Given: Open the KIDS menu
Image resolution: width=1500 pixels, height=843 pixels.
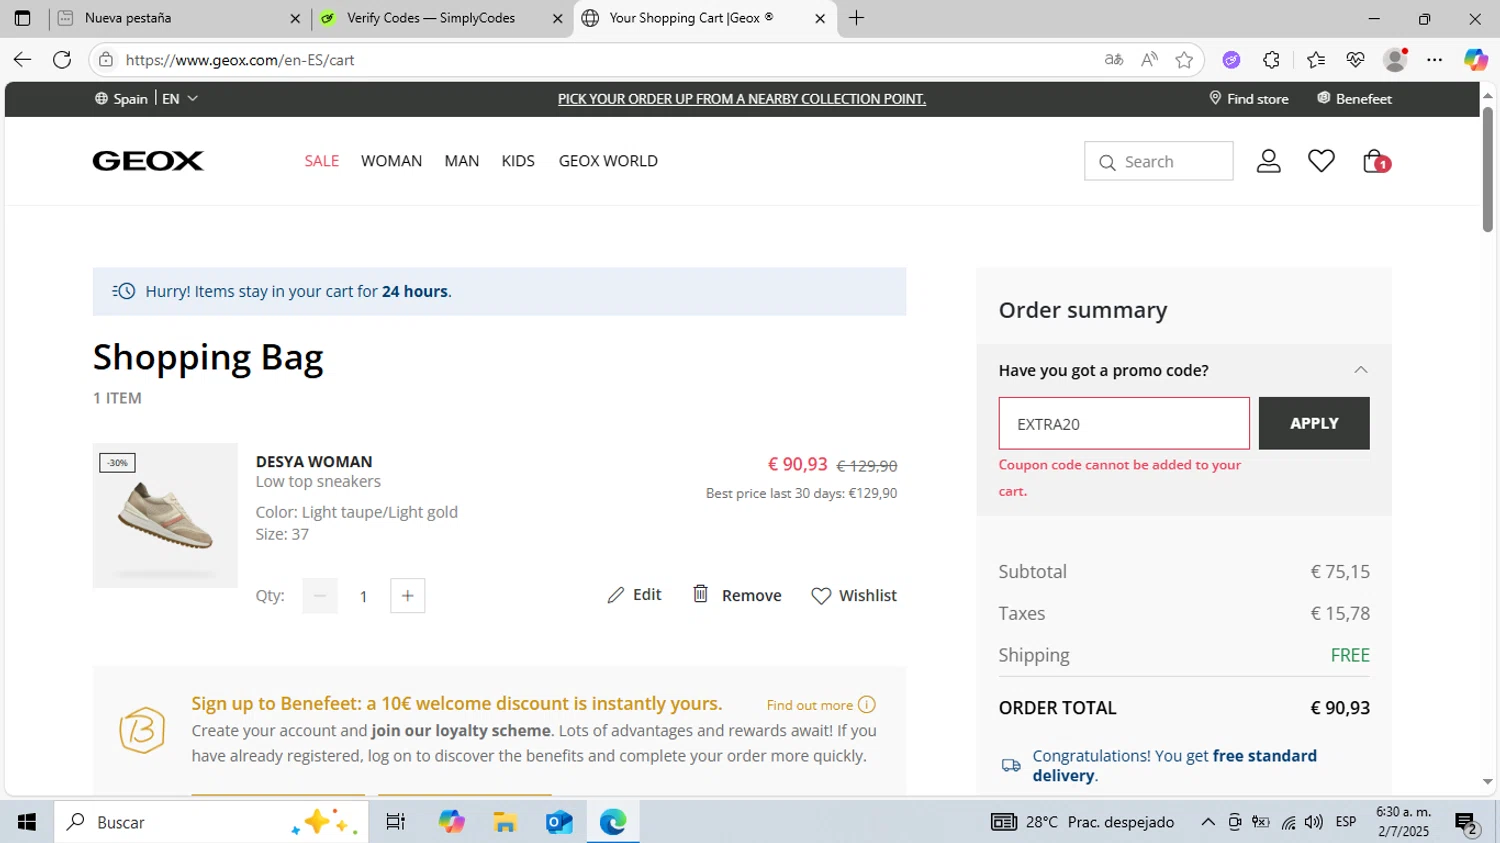Looking at the screenshot, I should click(518, 161).
